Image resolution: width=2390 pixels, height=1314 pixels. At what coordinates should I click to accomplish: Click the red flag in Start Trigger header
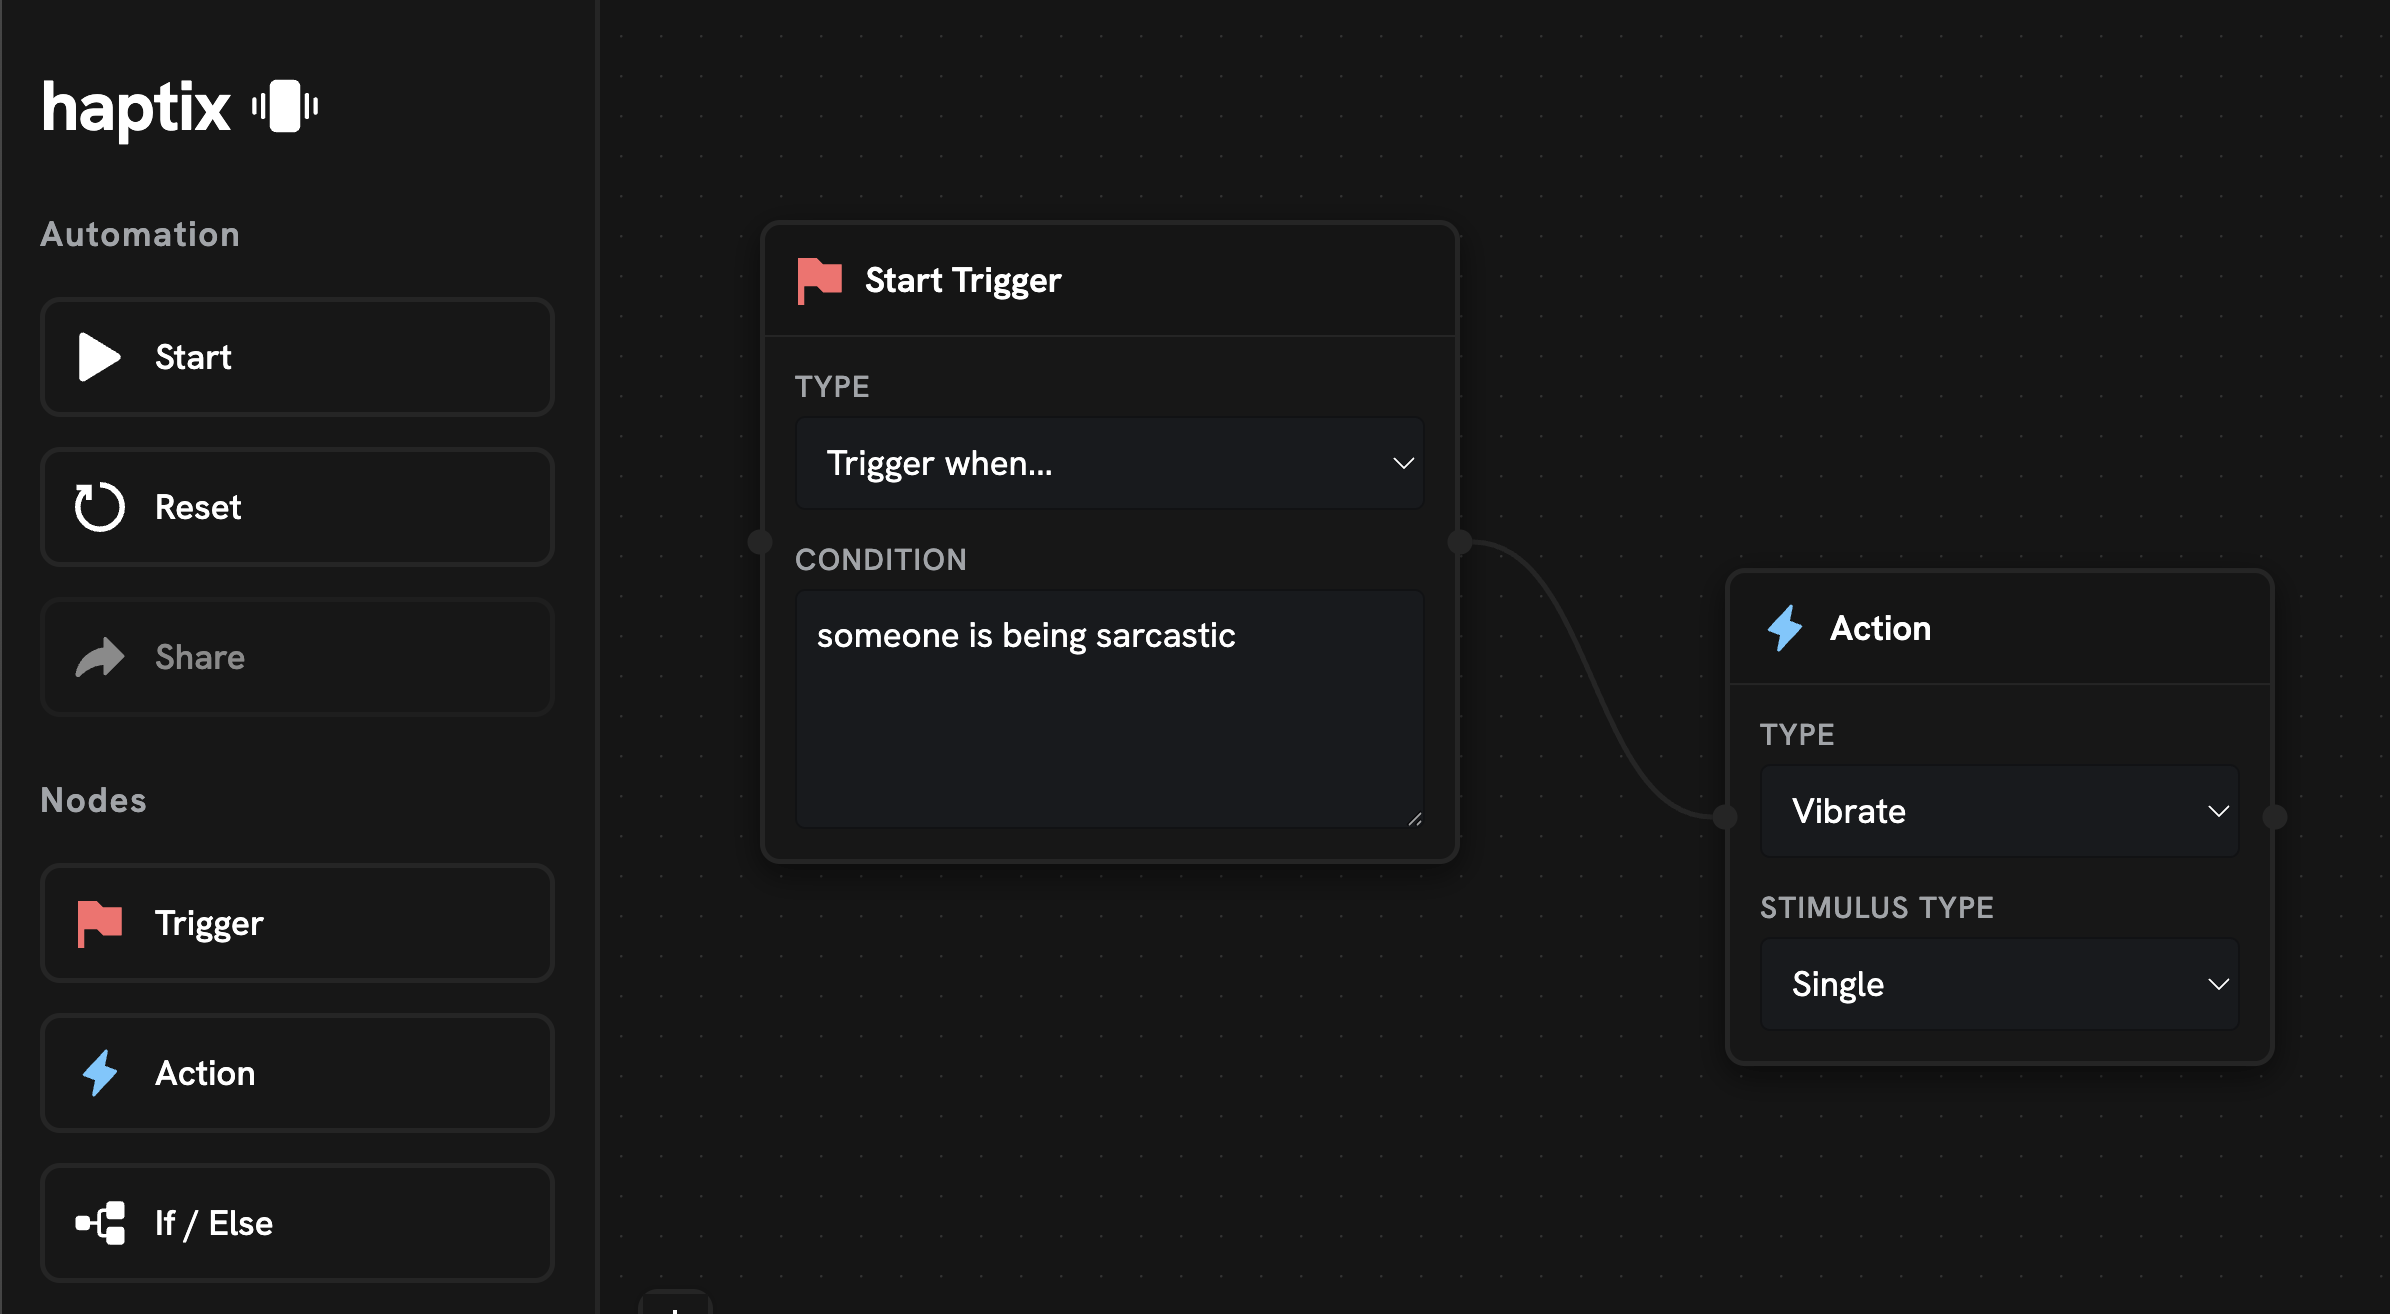pyautogui.click(x=819, y=280)
